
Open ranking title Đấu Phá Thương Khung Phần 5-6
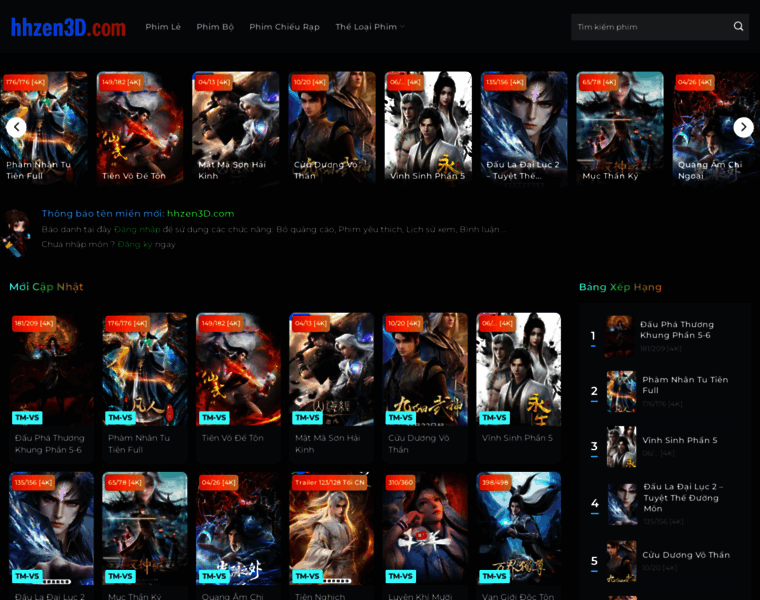pos(677,330)
